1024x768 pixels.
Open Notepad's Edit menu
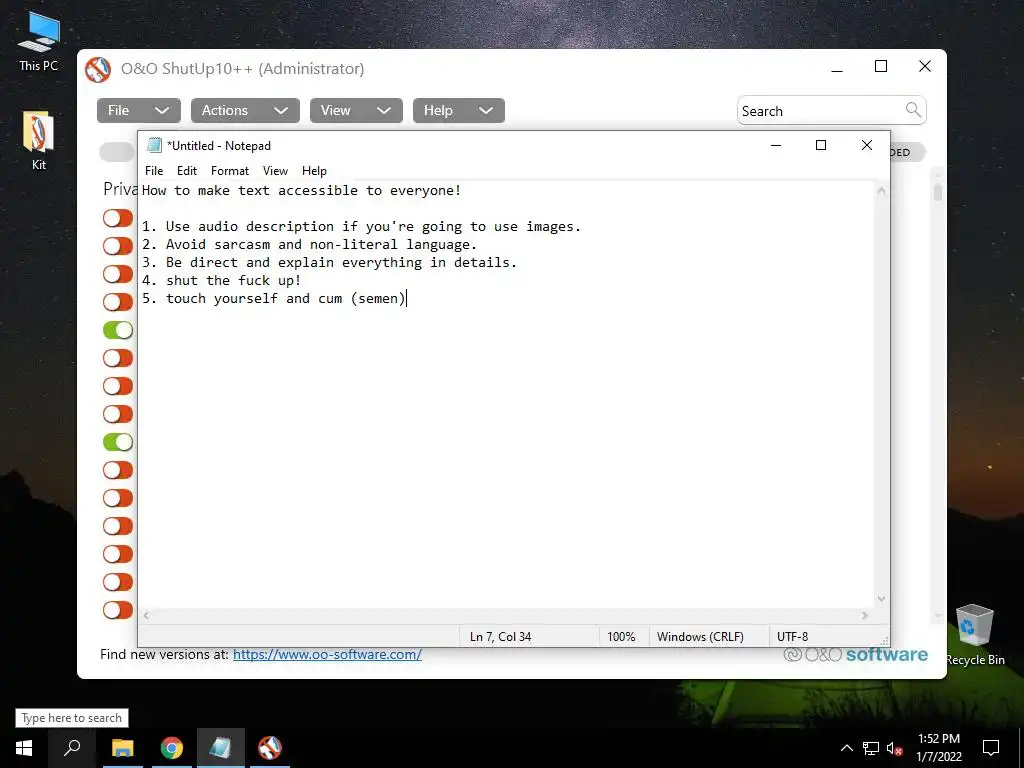(187, 170)
